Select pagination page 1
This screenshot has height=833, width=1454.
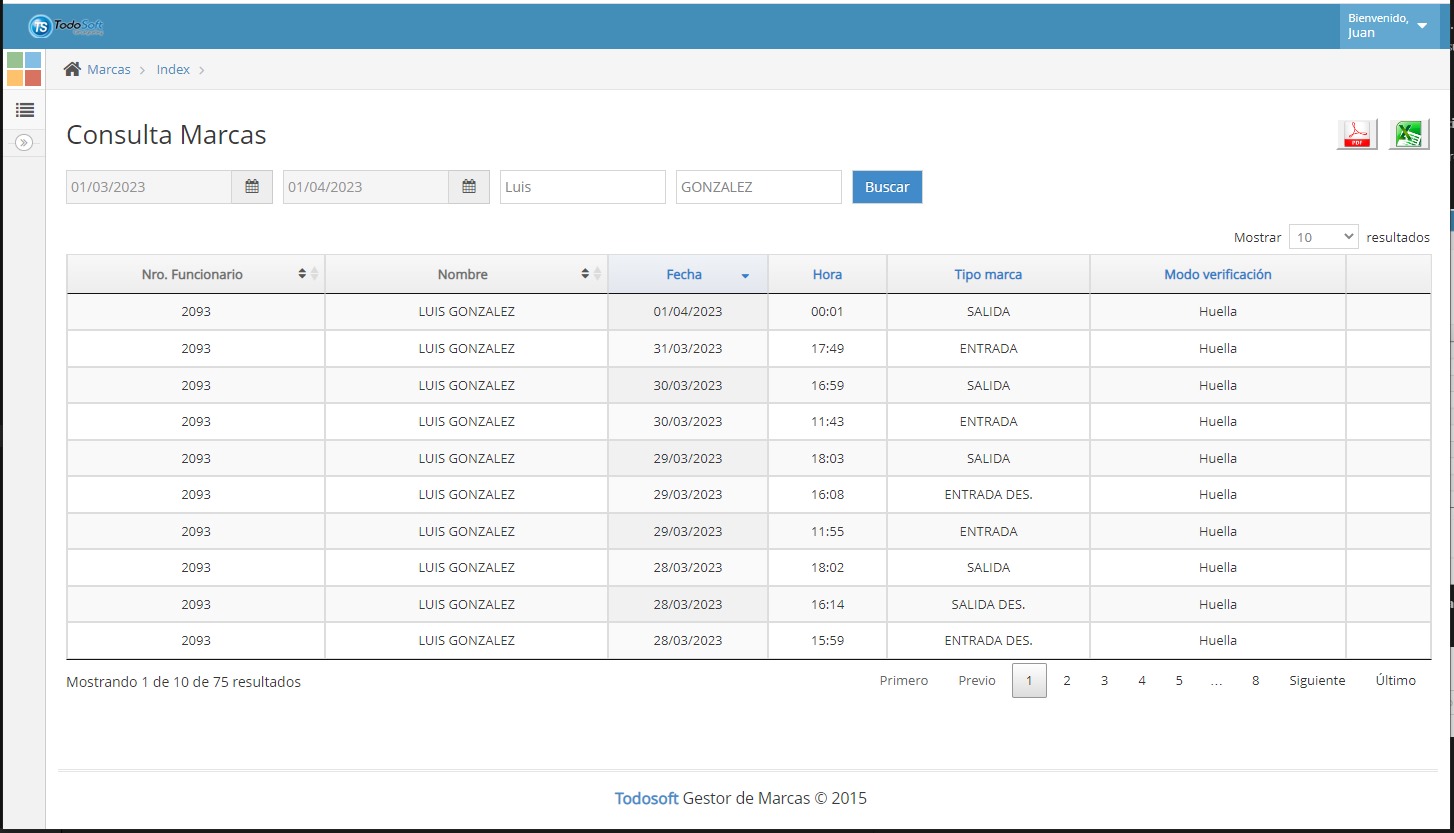(1029, 681)
